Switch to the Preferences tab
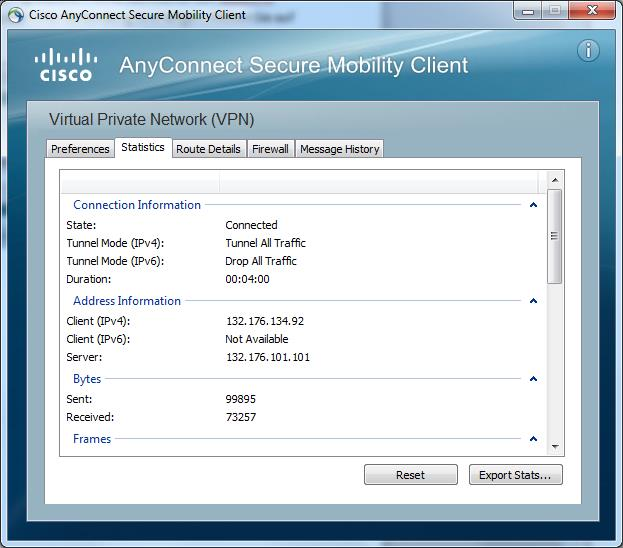This screenshot has width=623, height=548. point(80,149)
